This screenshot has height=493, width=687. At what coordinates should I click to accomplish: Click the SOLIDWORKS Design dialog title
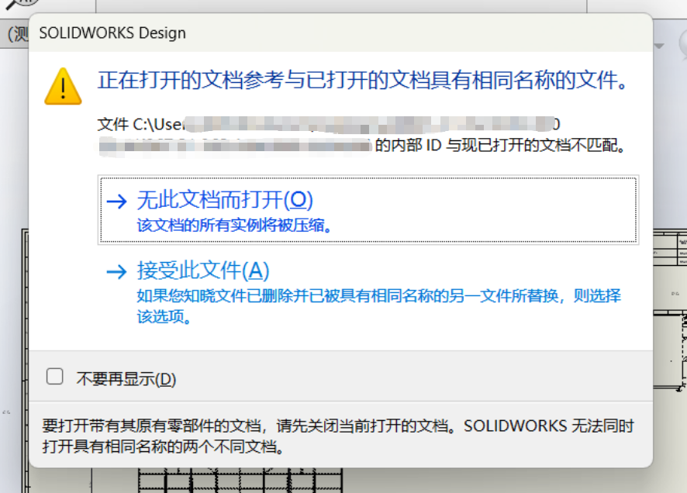(x=112, y=33)
